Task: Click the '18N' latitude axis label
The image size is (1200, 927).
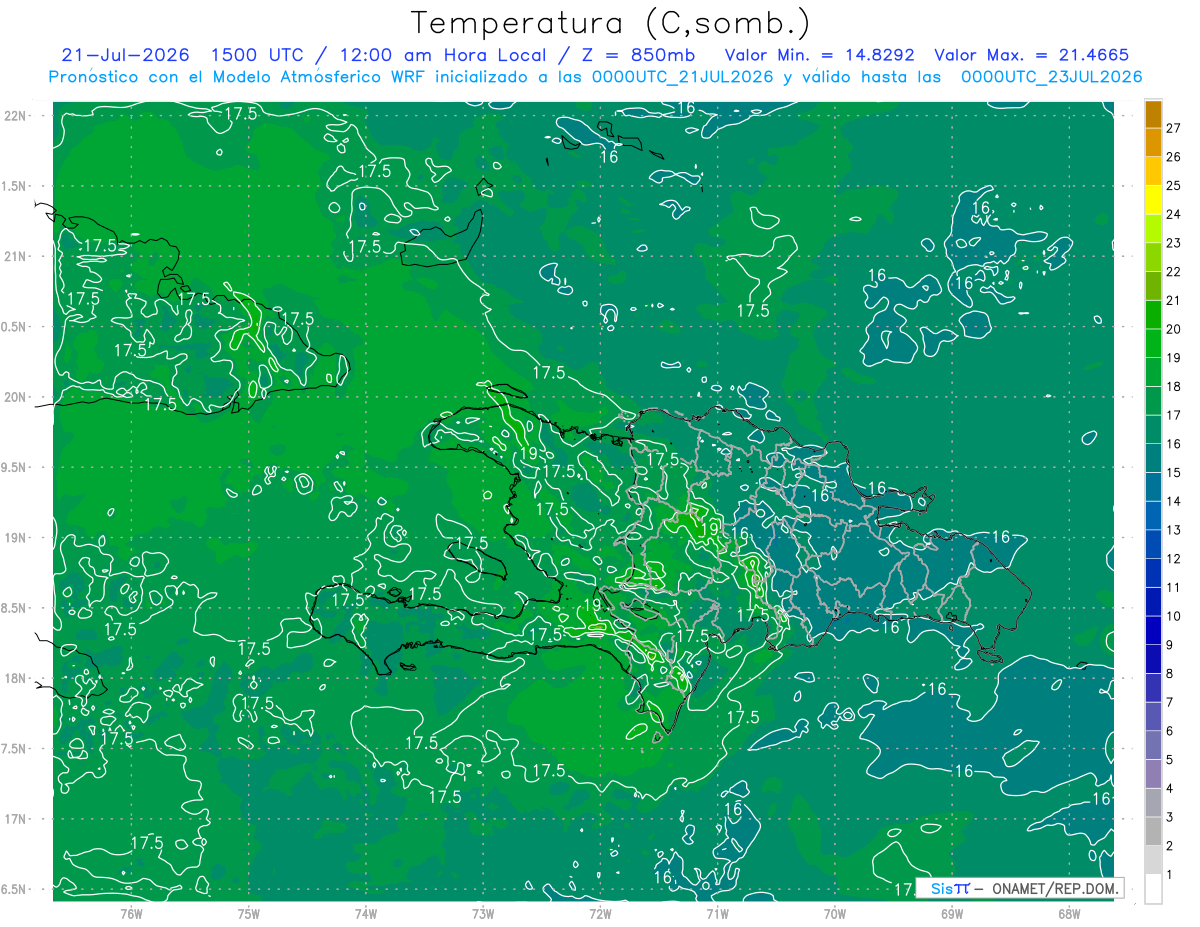Action: (x=16, y=678)
